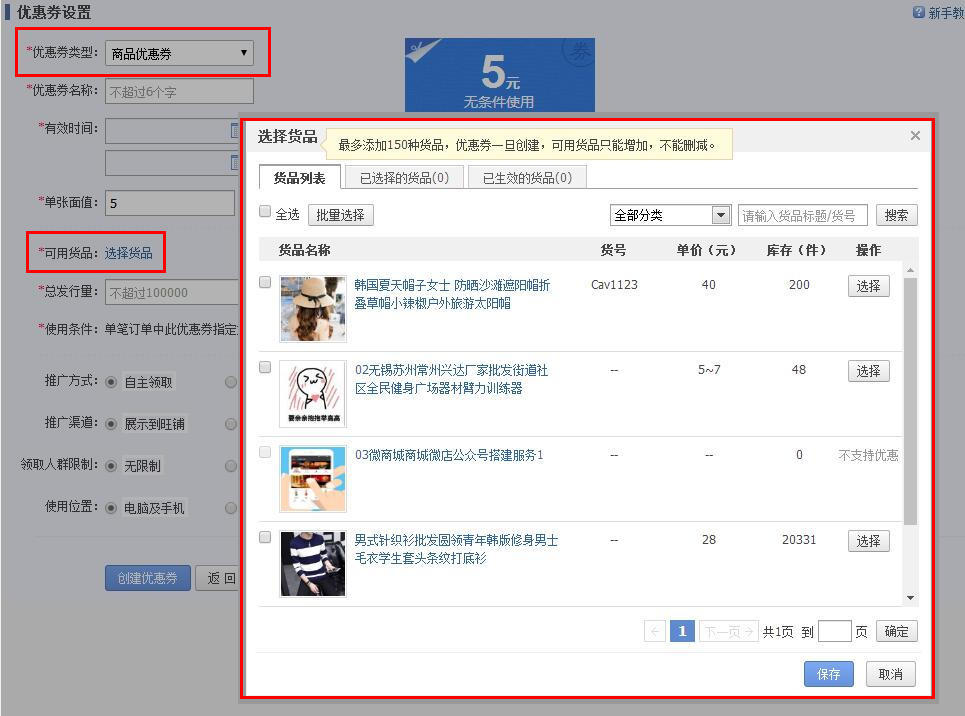The height and width of the screenshot is (716, 965).
Task: Click the 货号 value Cav1123
Action: coord(614,284)
